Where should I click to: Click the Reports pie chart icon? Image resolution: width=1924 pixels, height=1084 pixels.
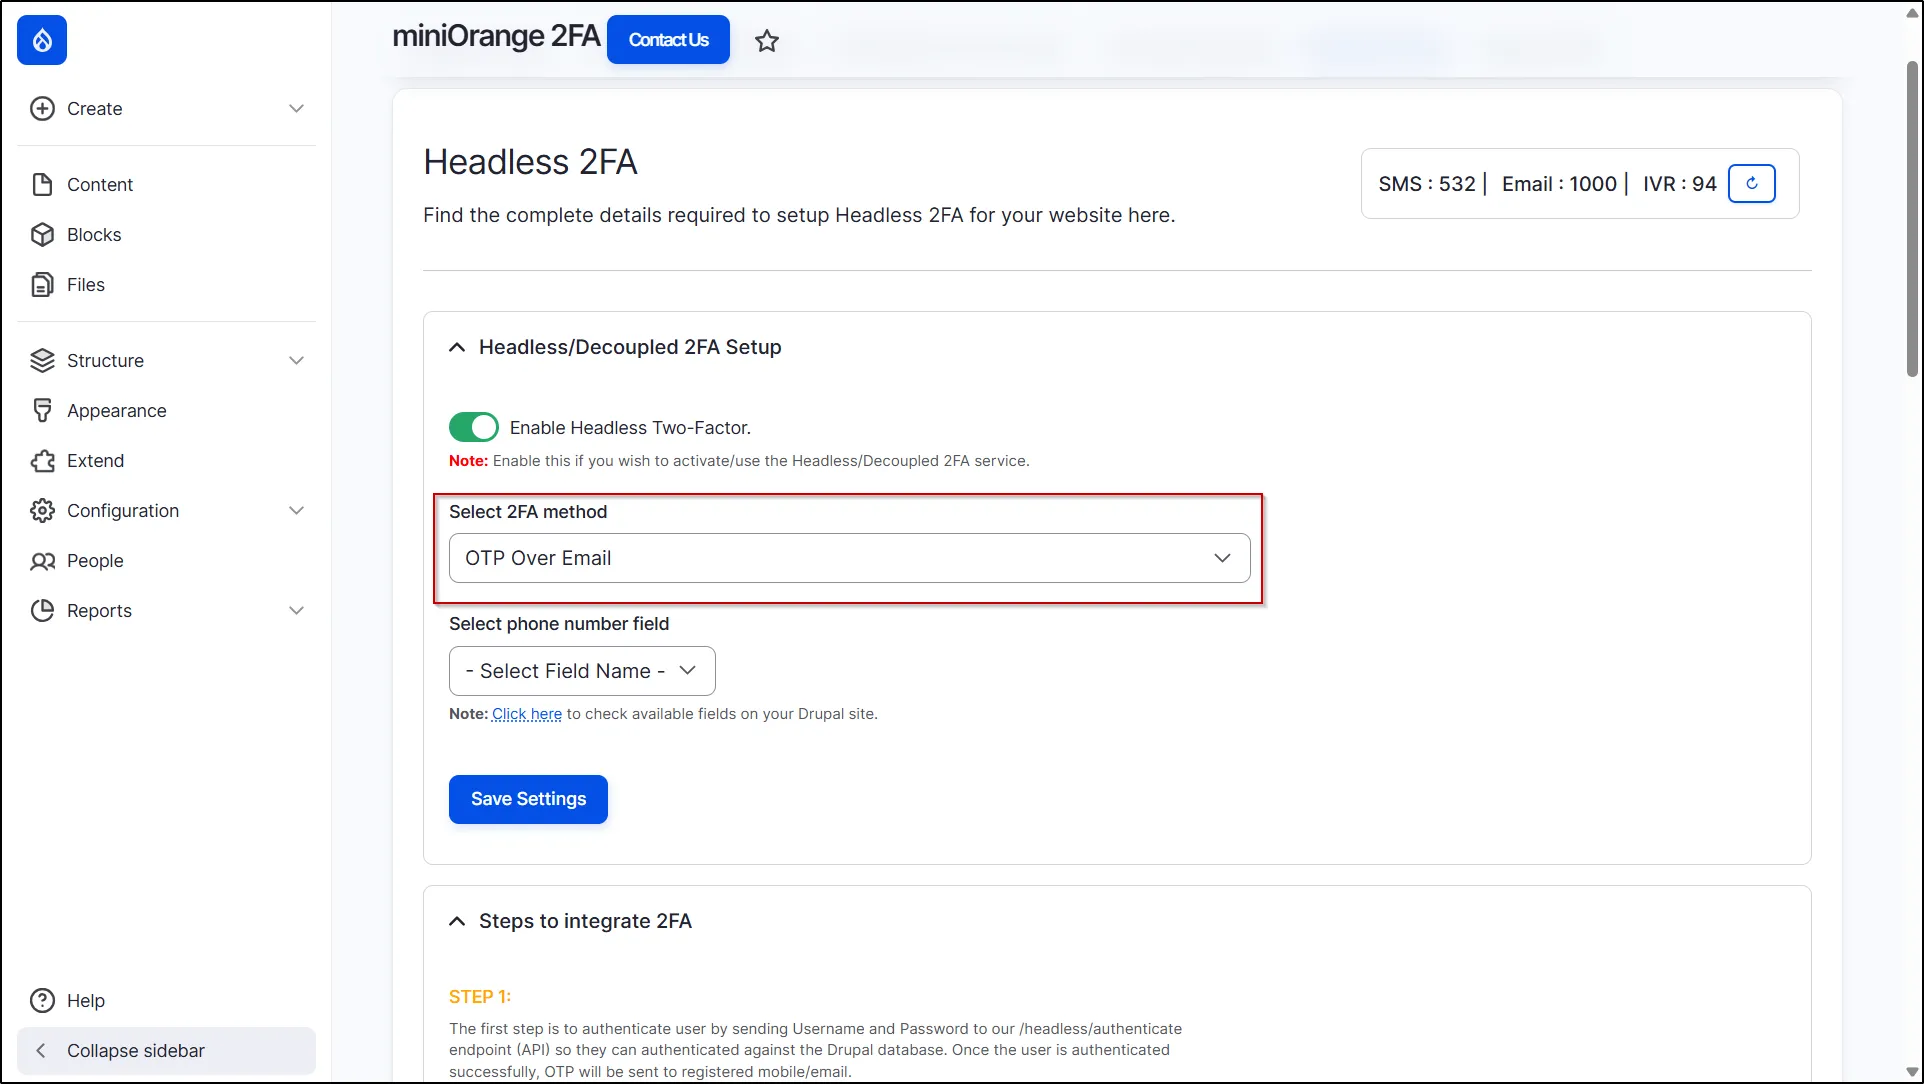click(42, 611)
